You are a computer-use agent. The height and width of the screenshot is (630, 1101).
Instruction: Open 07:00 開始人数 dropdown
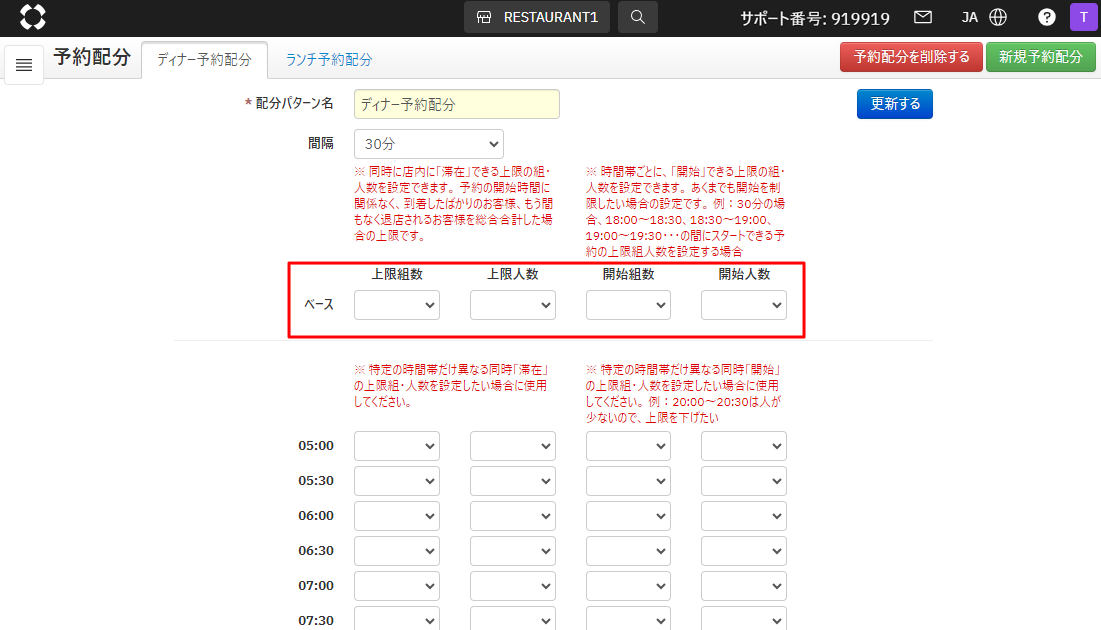point(744,586)
